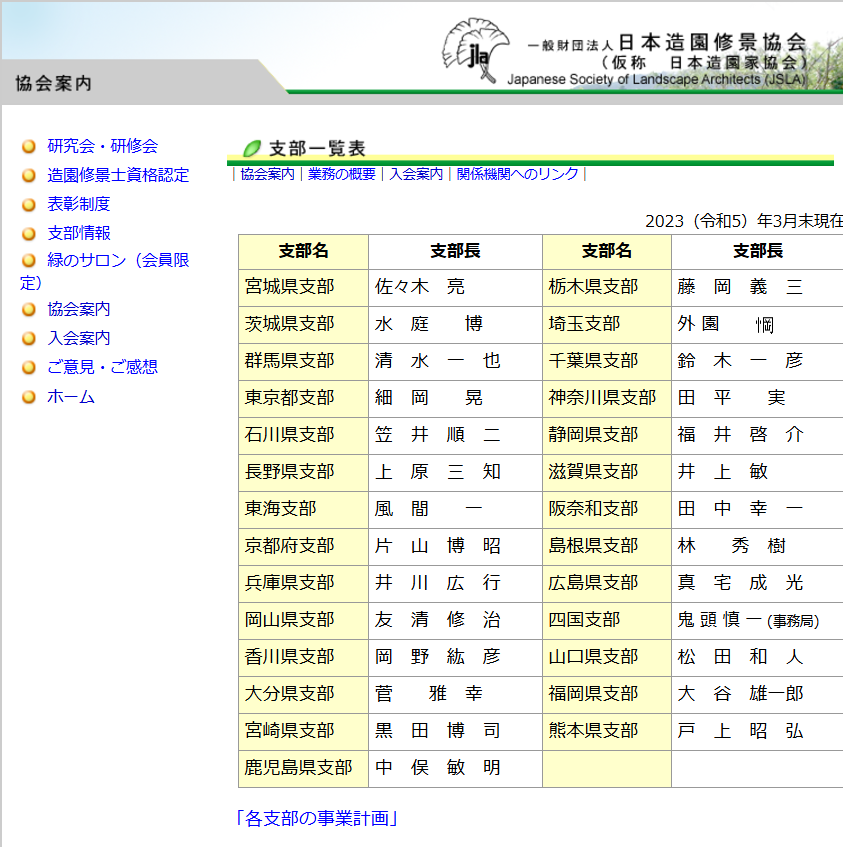
Task: Click orange bullet beside 支部情報
Action: tap(29, 234)
